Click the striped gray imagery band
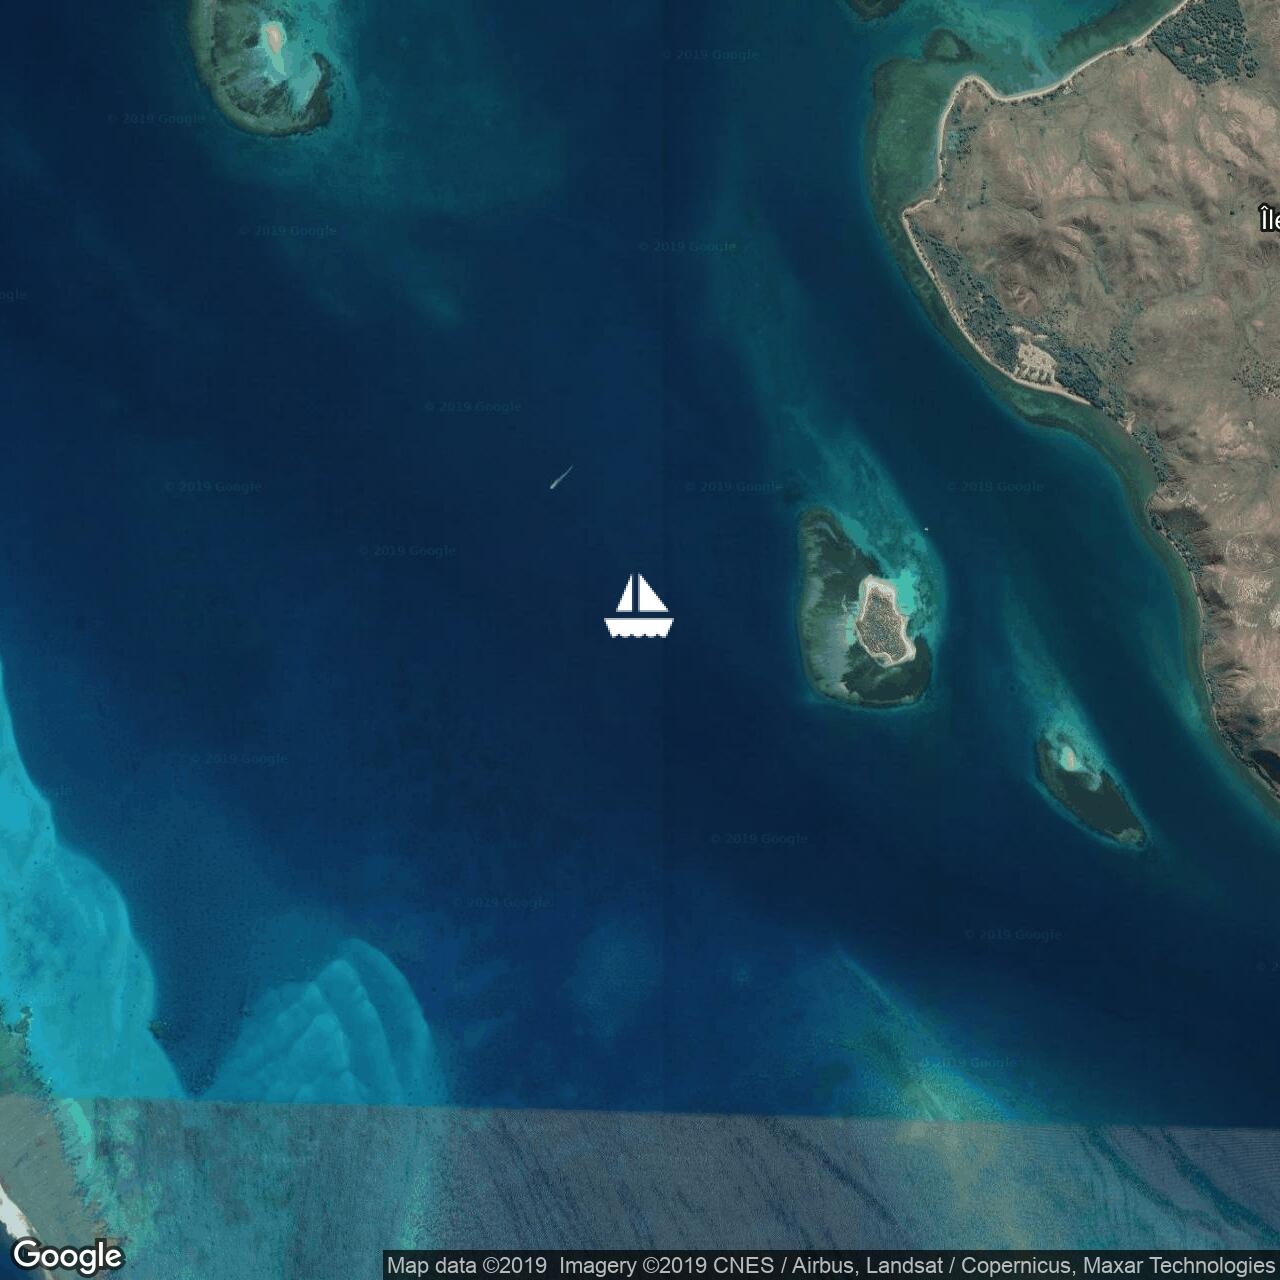 700,1180
